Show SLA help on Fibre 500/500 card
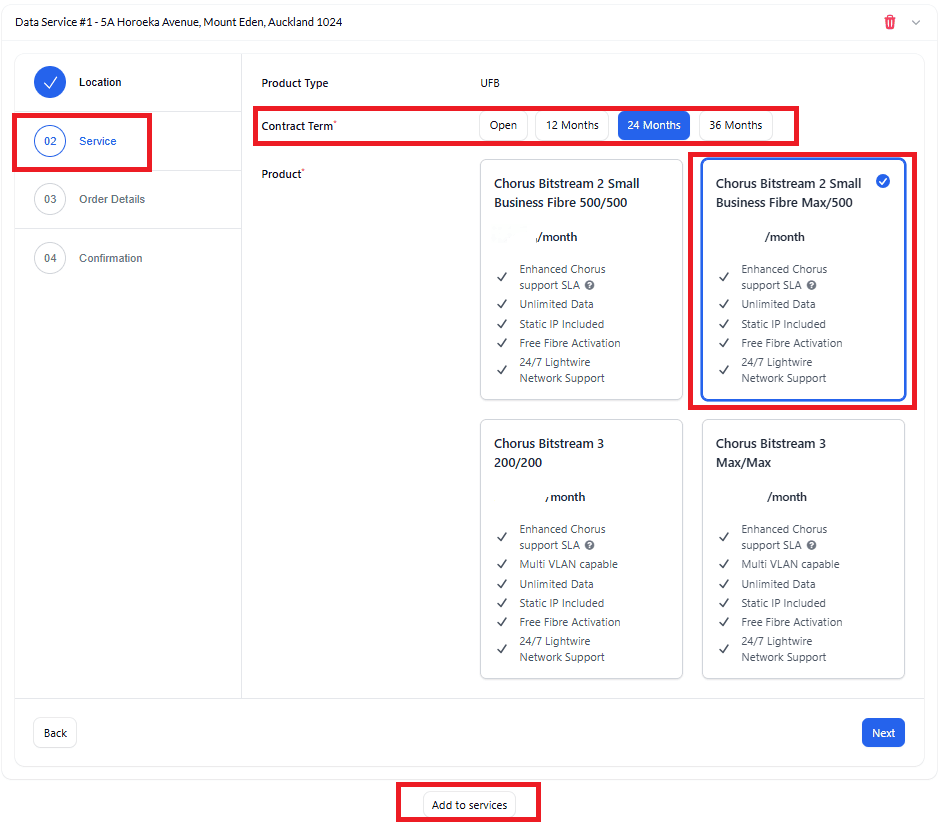943x825 pixels. click(x=589, y=286)
